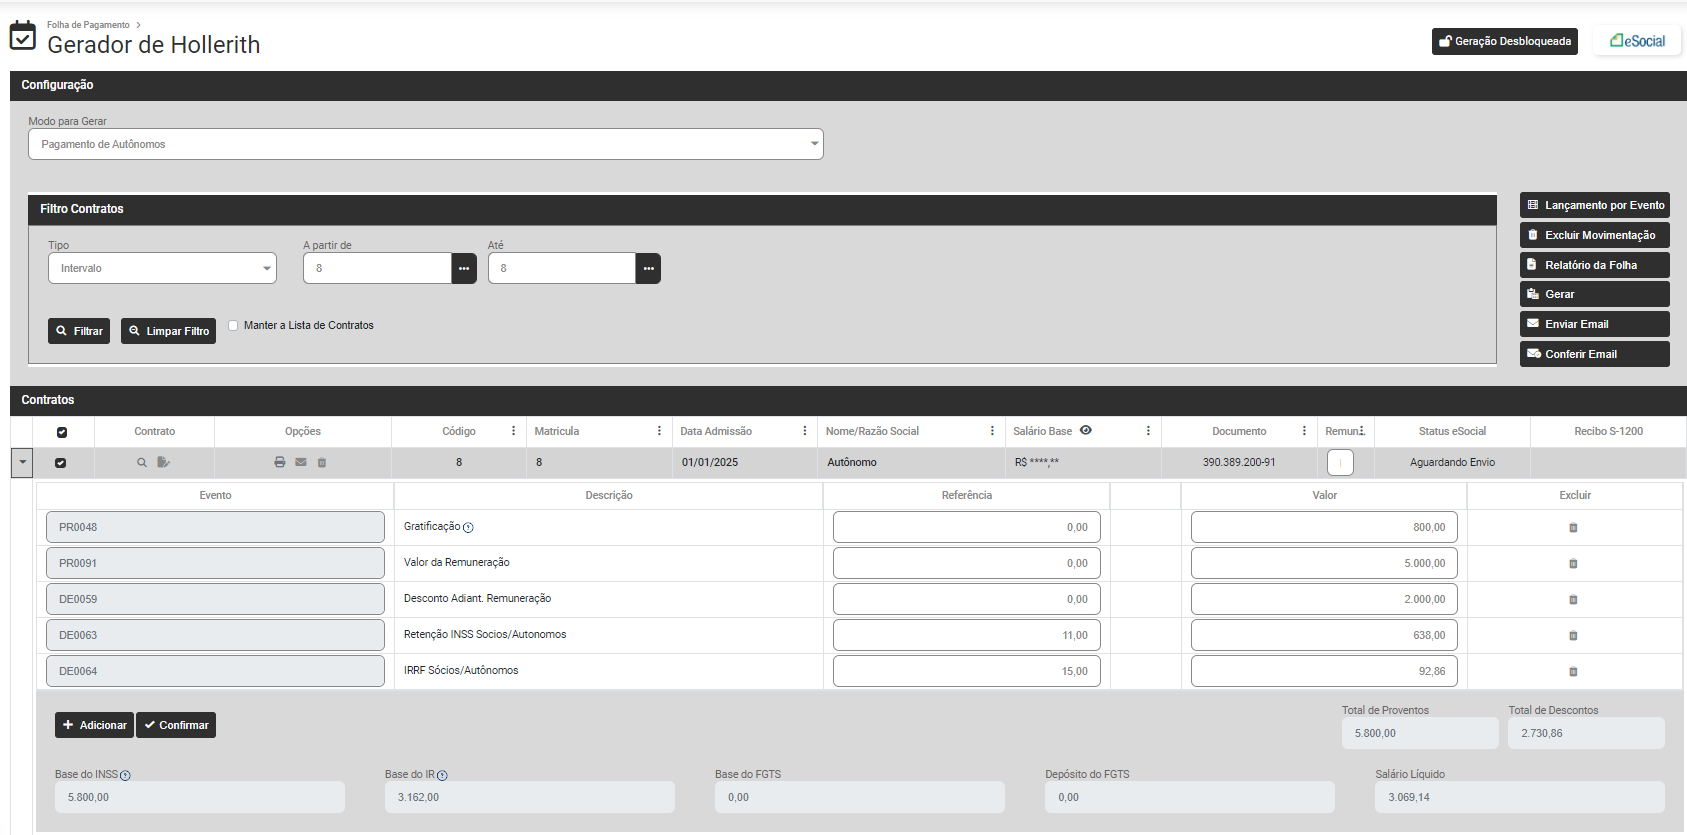
Task: Open the Modo para Gerar dropdown
Action: [x=425, y=144]
